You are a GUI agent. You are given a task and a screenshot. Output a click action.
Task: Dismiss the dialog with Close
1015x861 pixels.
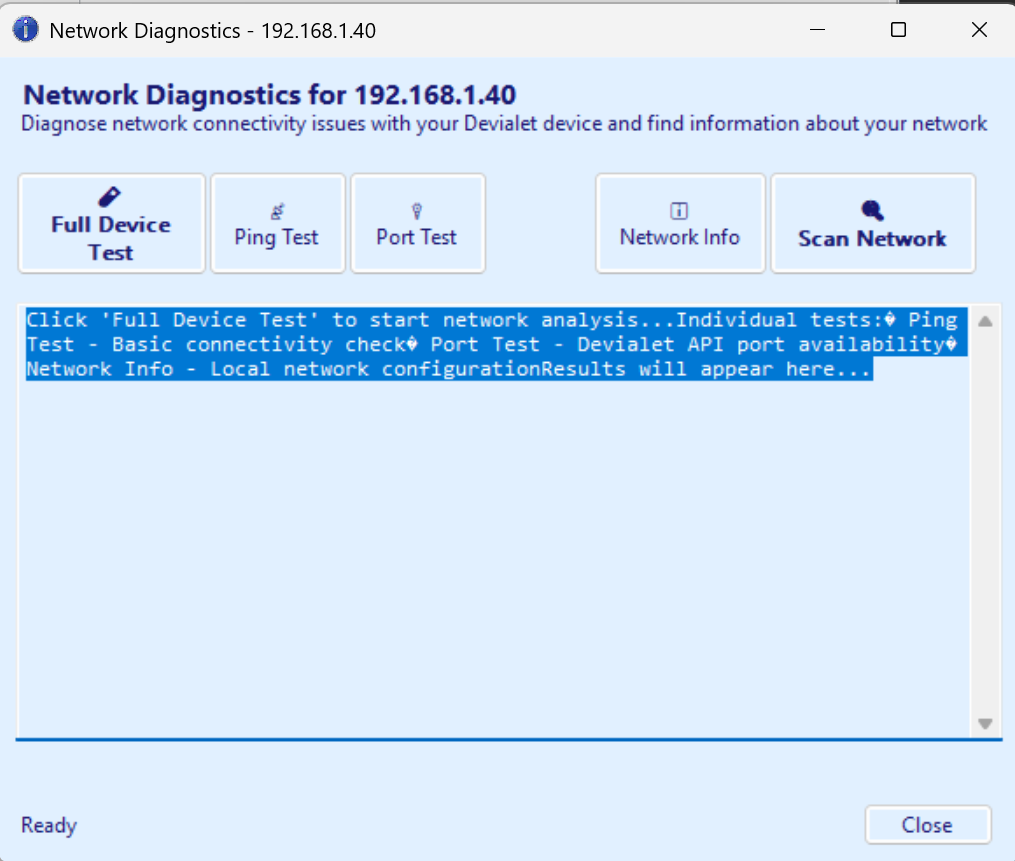[927, 825]
